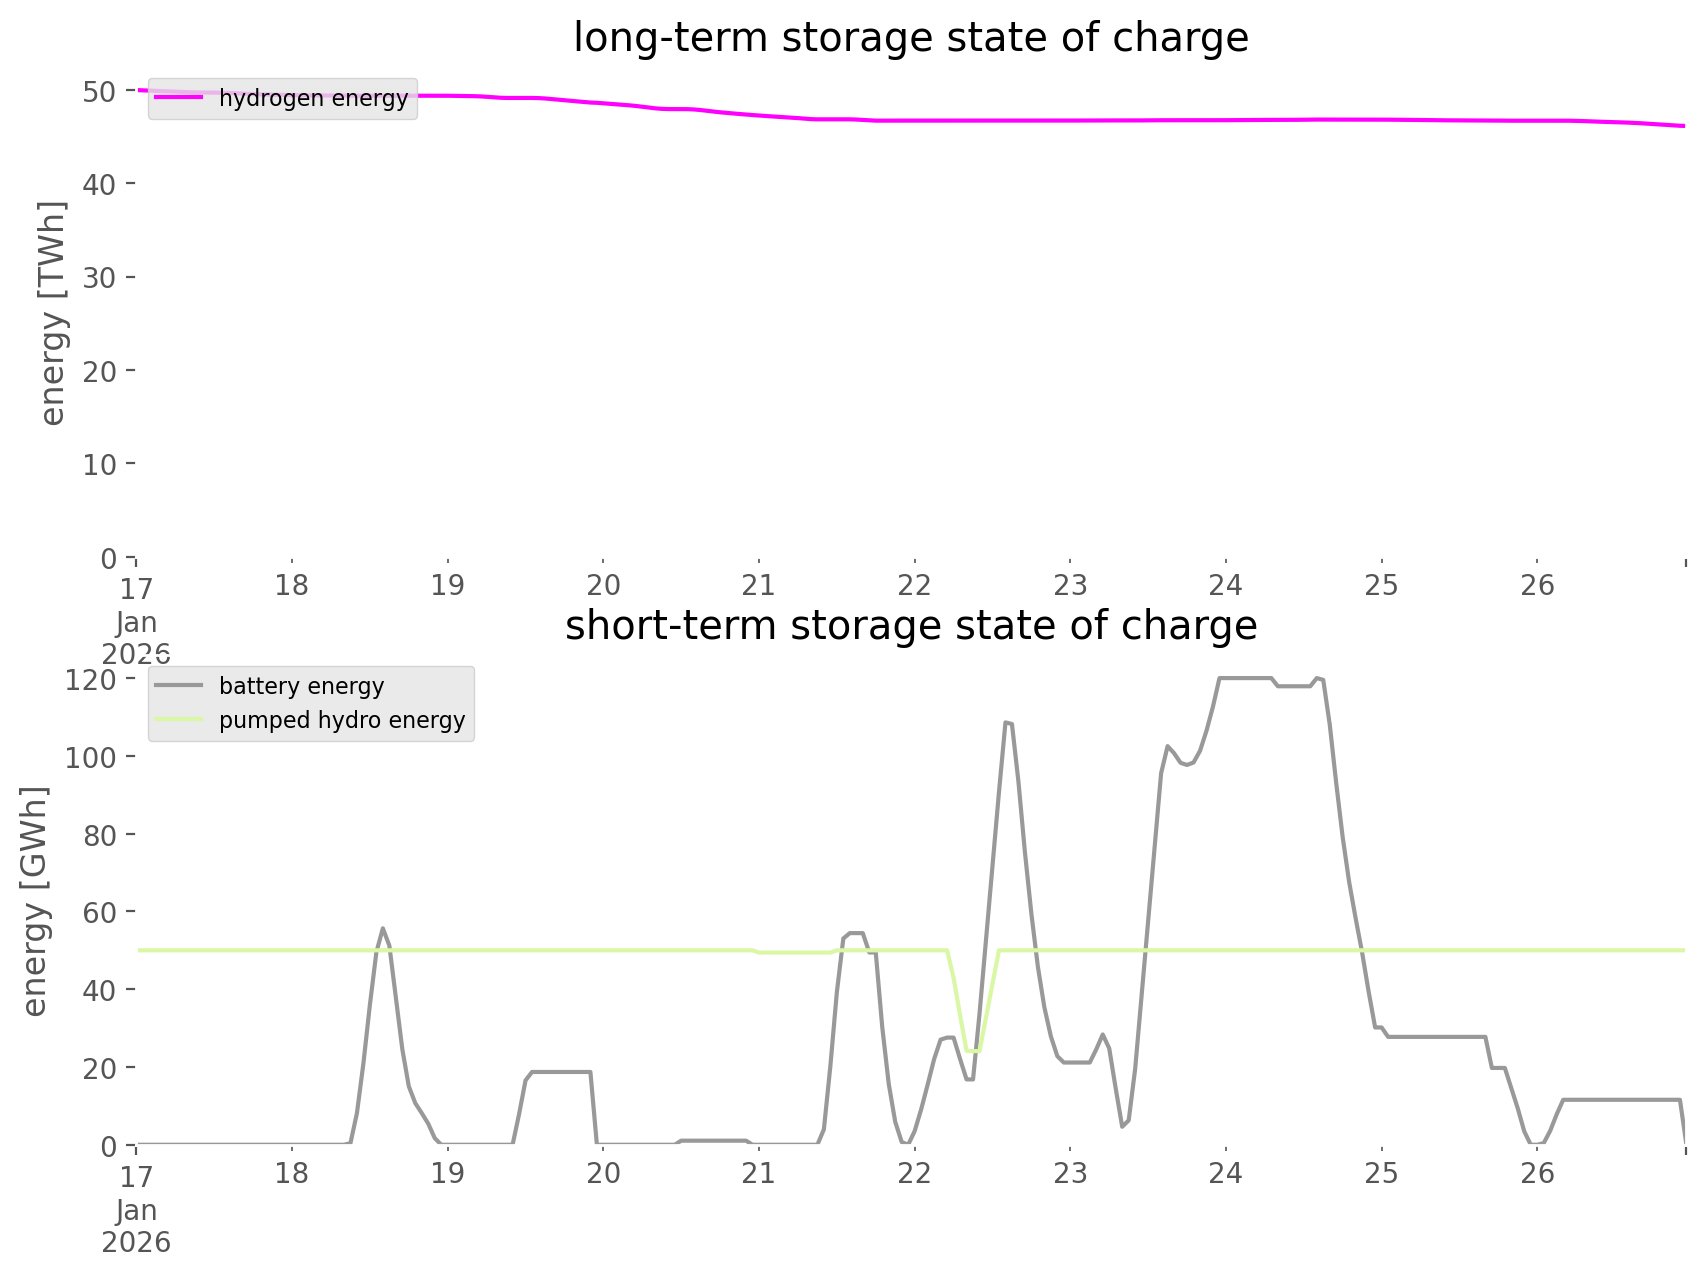Click the 'energy [GWh]' y-axis label
The width and height of the screenshot is (1706, 1277).
click(35, 901)
